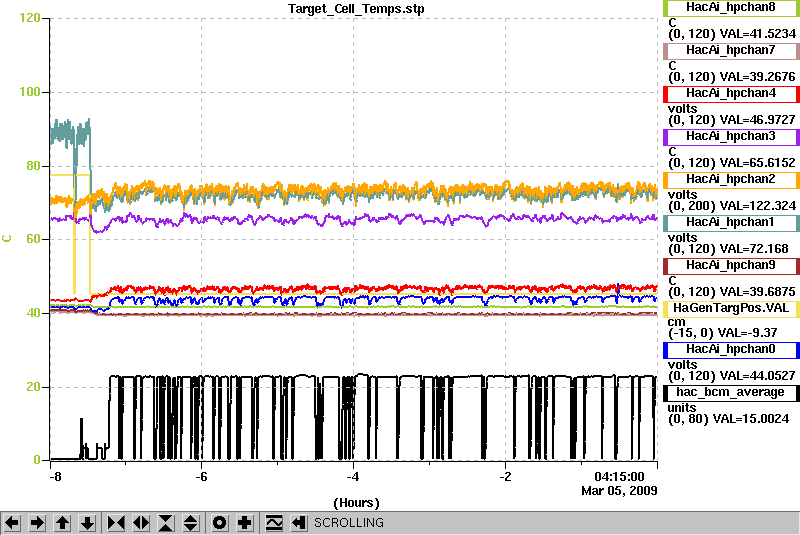Image resolution: width=800 pixels, height=535 pixels.
Task: Pan the plot left with the left arrow
Action: (12, 523)
